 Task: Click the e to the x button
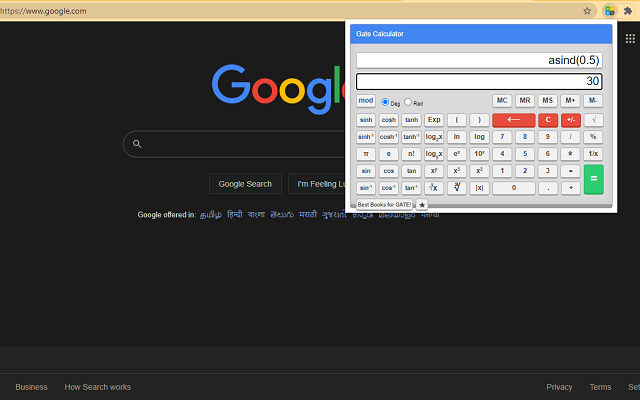(457, 154)
